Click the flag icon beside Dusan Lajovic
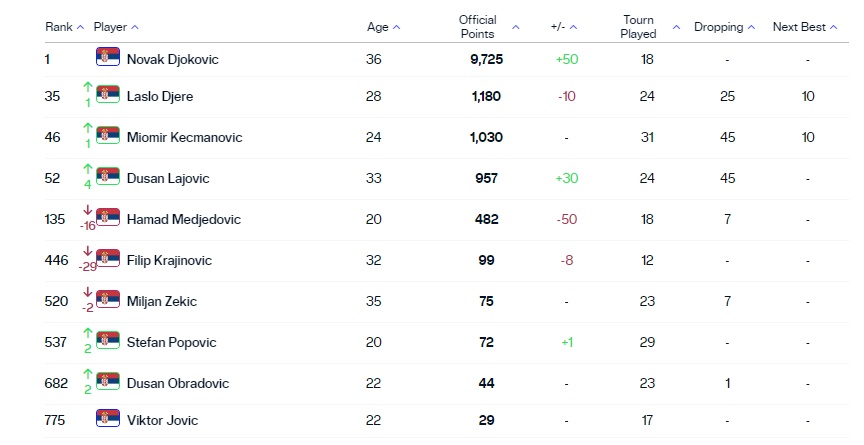The width and height of the screenshot is (864, 445). (108, 178)
